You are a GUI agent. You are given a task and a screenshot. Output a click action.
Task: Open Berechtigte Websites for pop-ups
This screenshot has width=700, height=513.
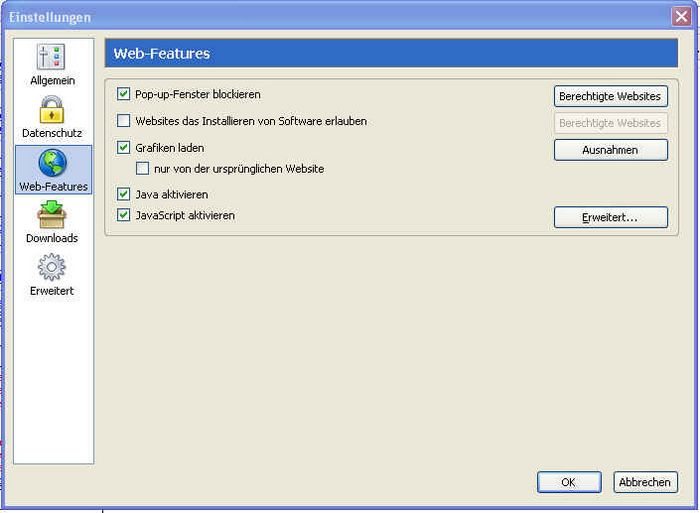pyautogui.click(x=611, y=96)
